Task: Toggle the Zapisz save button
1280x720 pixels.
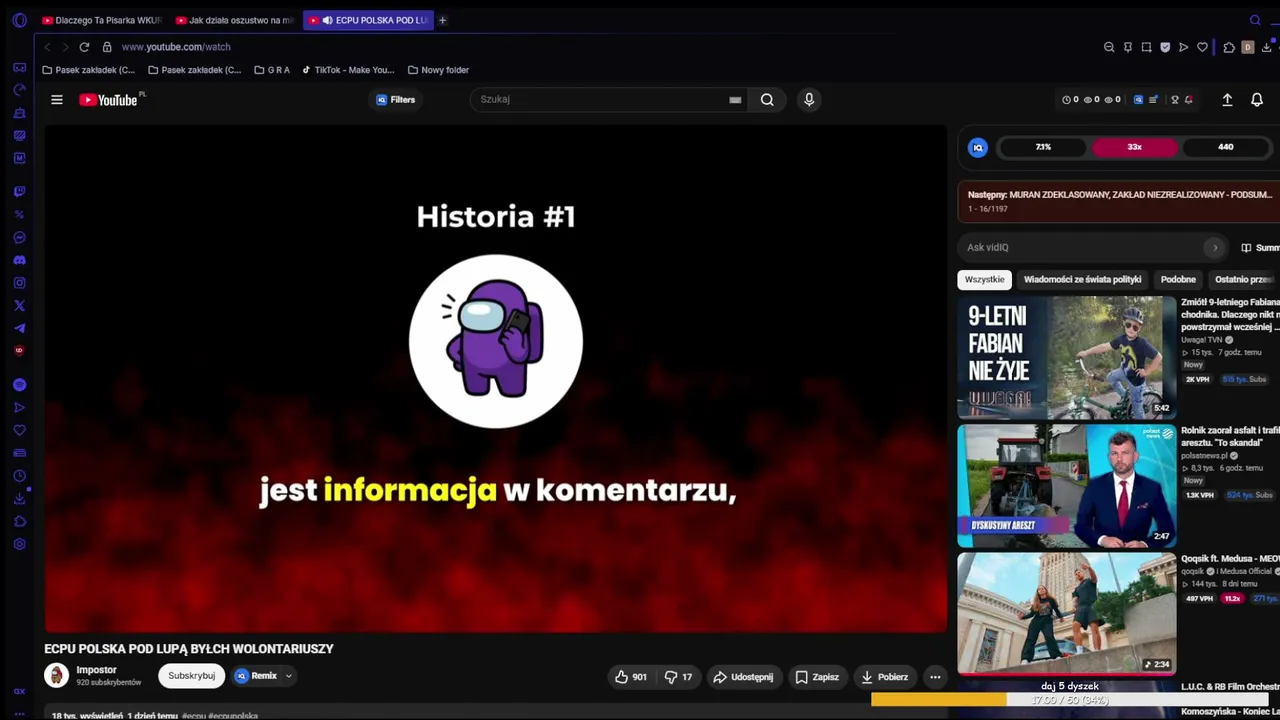Action: [817, 677]
